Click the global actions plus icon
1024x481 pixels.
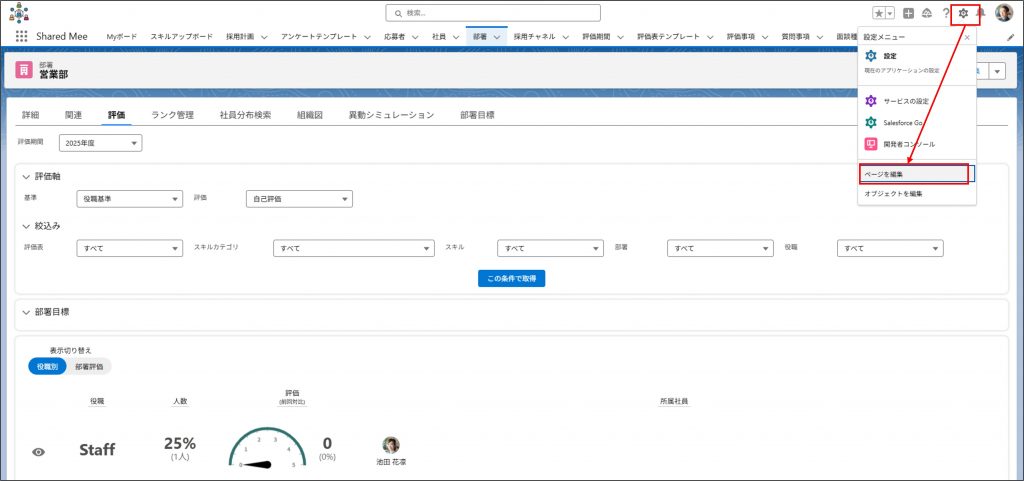pos(908,13)
